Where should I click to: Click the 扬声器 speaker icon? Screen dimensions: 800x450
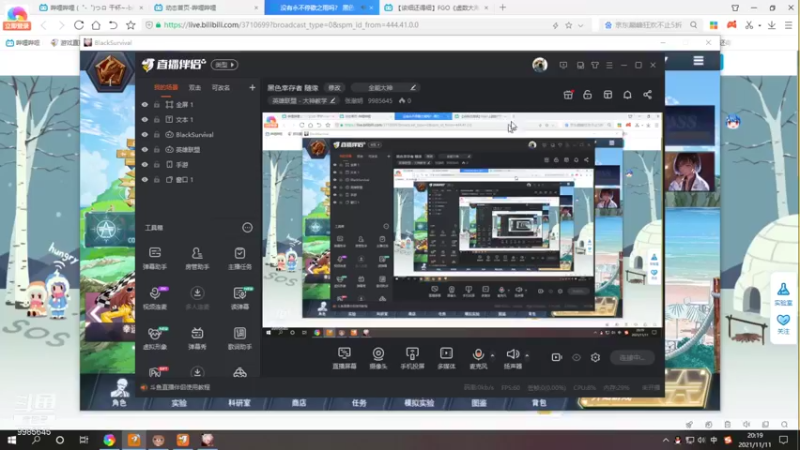(512, 354)
